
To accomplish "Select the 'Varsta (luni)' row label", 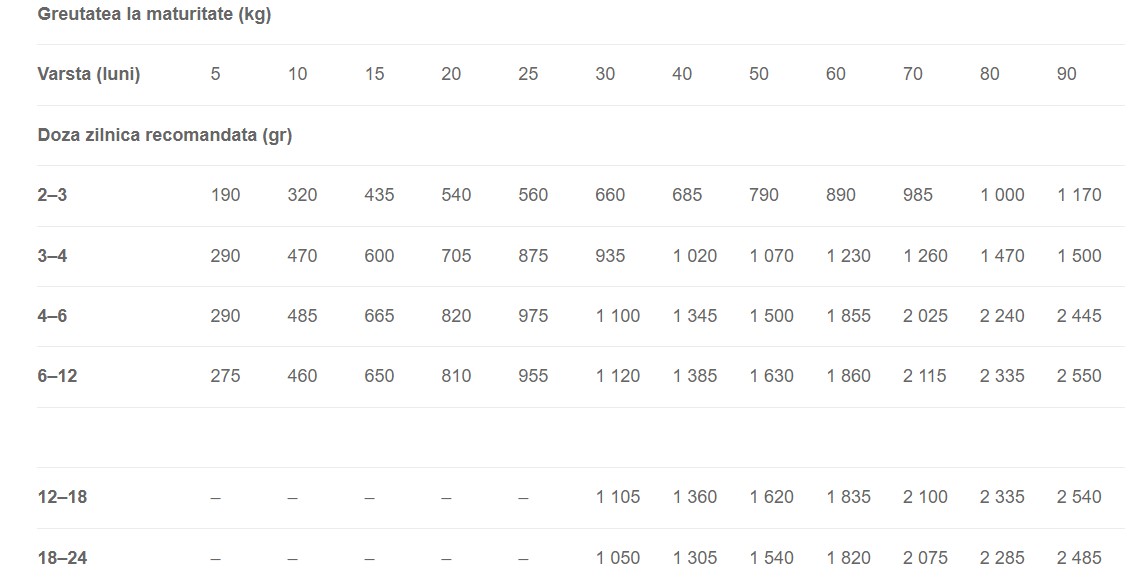I will pyautogui.click(x=89, y=74).
